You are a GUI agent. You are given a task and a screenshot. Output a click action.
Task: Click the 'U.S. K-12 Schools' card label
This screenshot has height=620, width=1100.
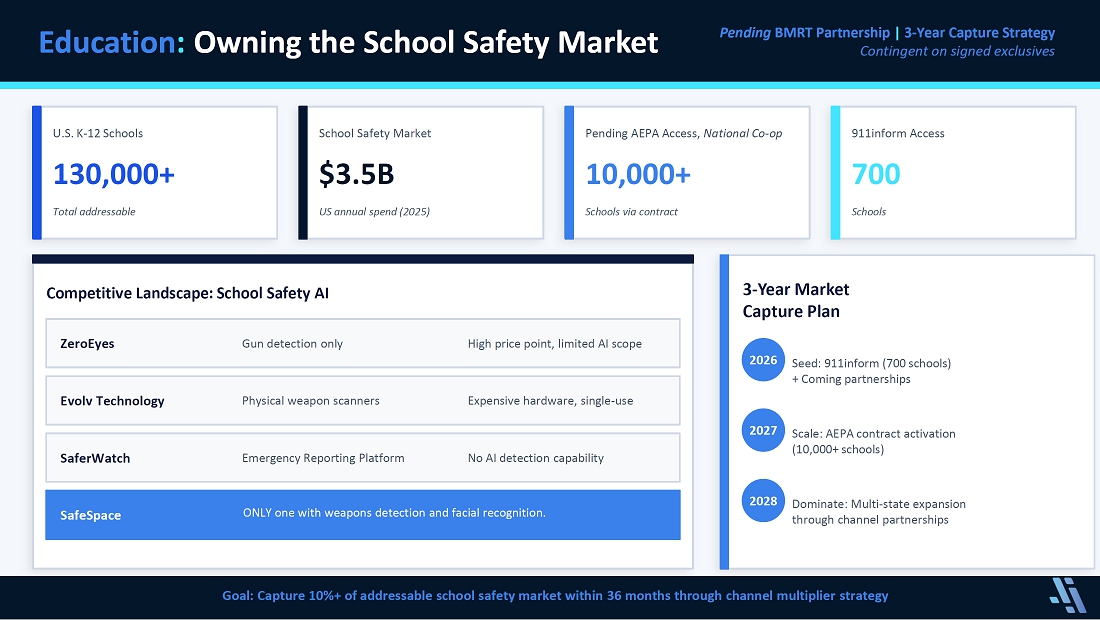(x=98, y=133)
